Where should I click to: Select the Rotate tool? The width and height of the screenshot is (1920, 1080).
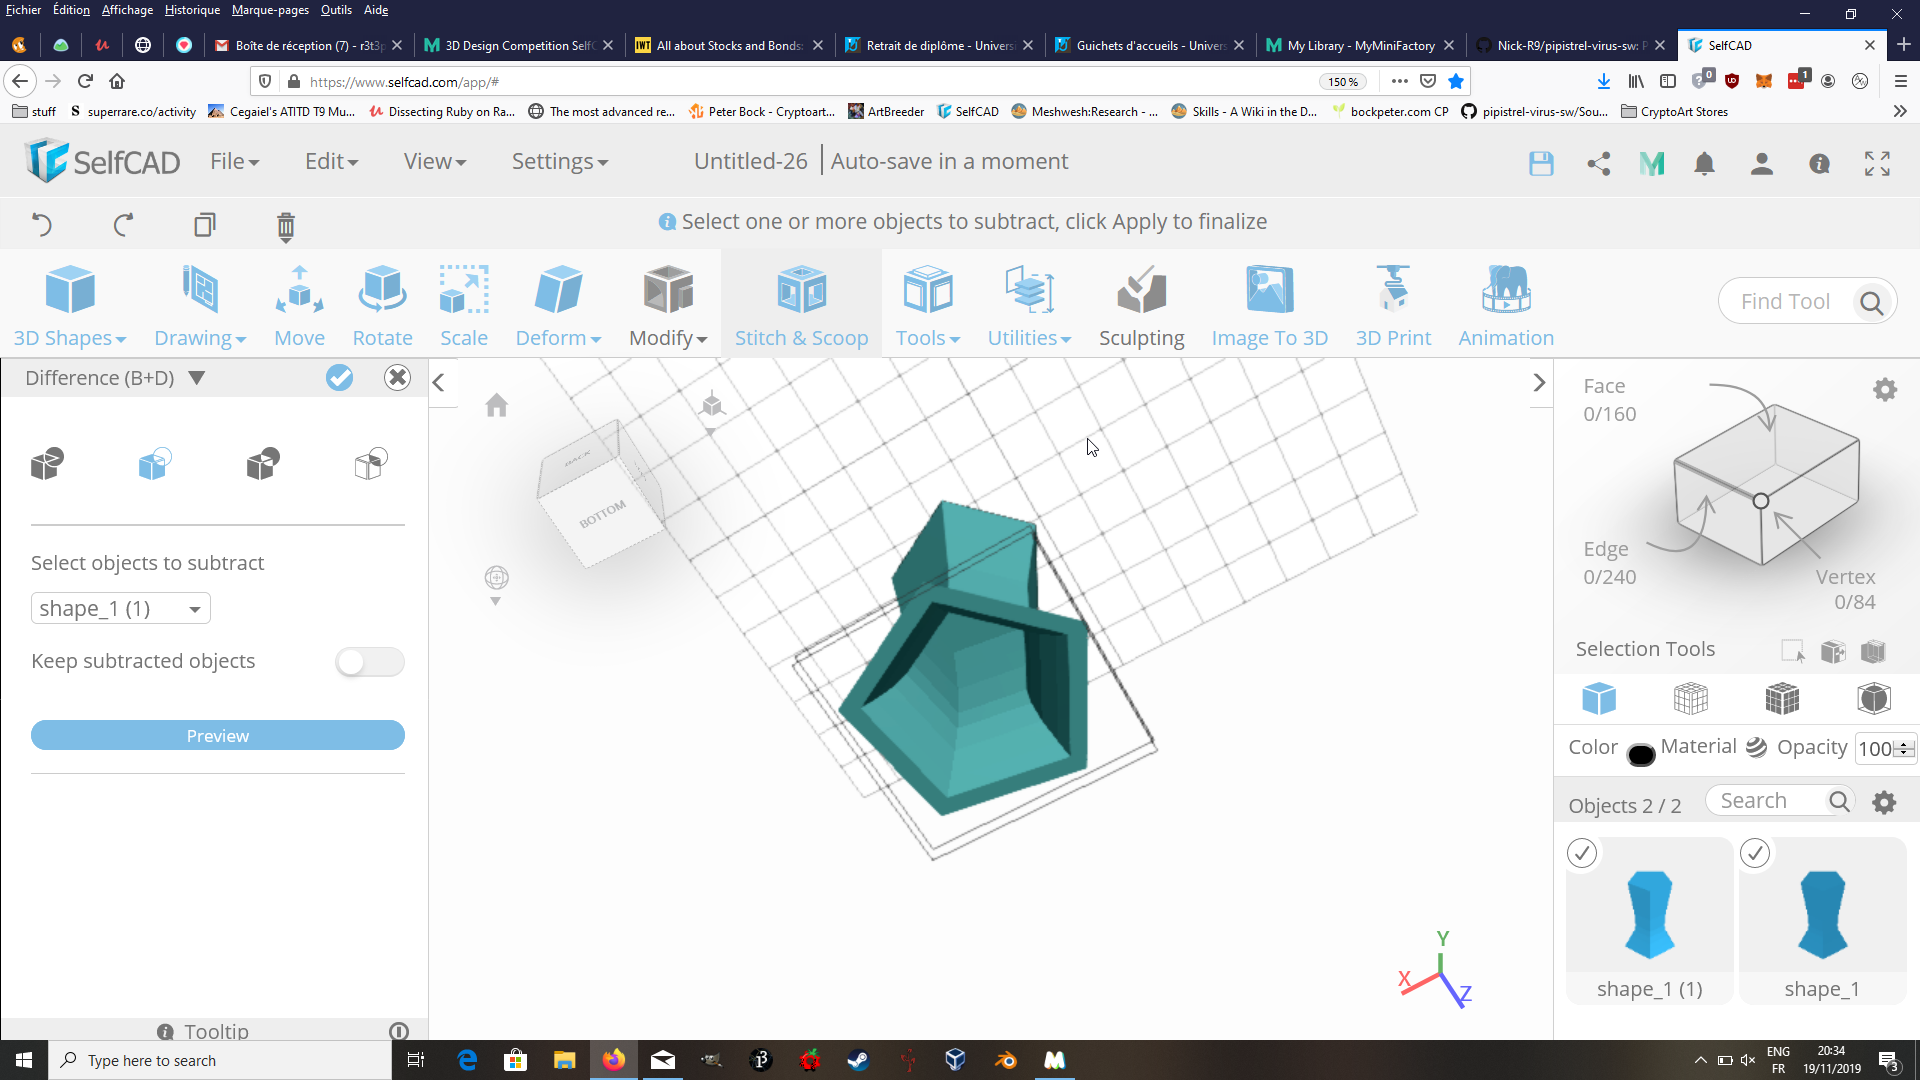382,307
